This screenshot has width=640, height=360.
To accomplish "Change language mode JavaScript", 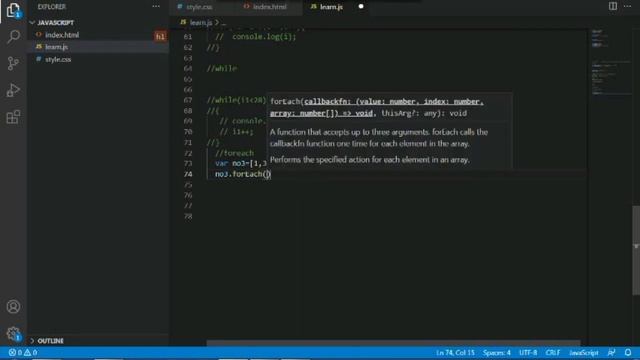I will pos(584,352).
